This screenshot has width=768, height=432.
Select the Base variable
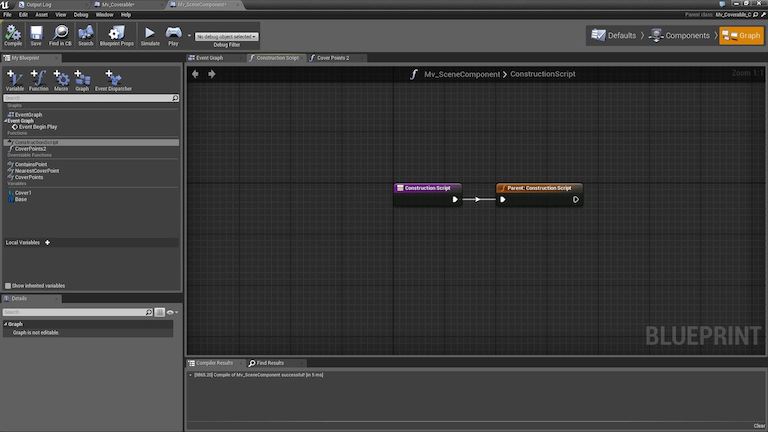[x=21, y=199]
